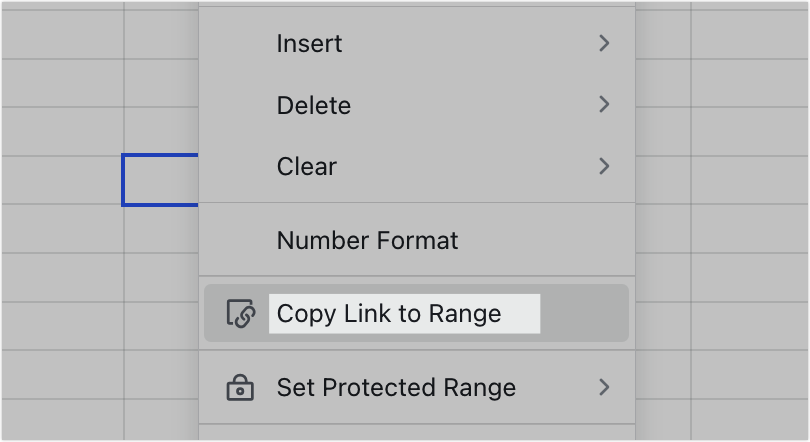Open the Insert submenu
The width and height of the screenshot is (810, 442).
[x=416, y=43]
